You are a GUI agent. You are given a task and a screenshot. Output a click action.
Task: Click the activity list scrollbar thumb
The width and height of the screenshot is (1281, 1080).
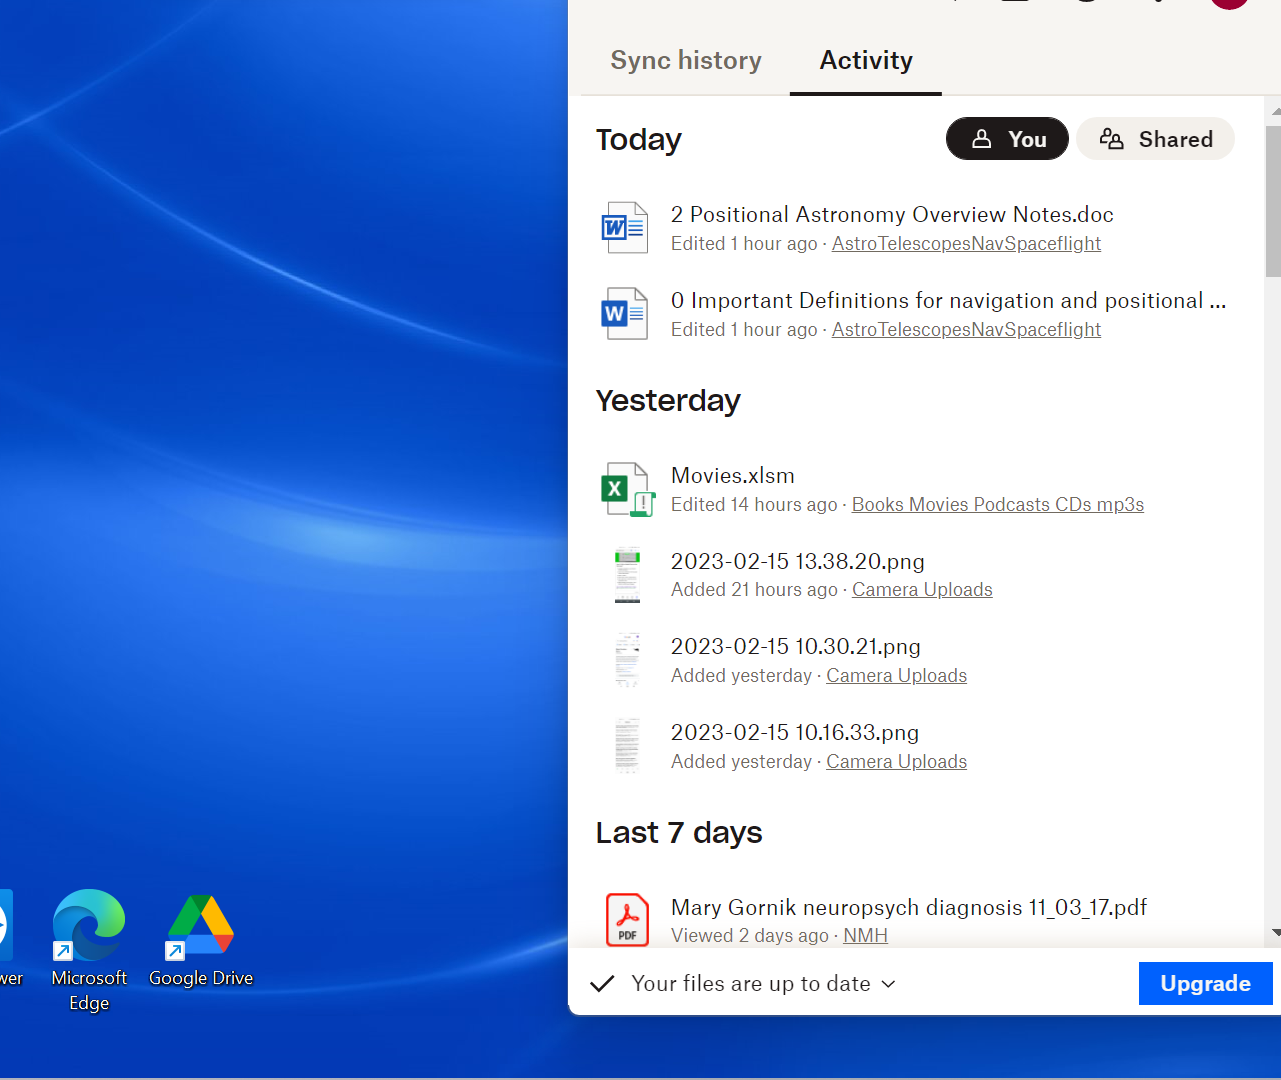1273,200
